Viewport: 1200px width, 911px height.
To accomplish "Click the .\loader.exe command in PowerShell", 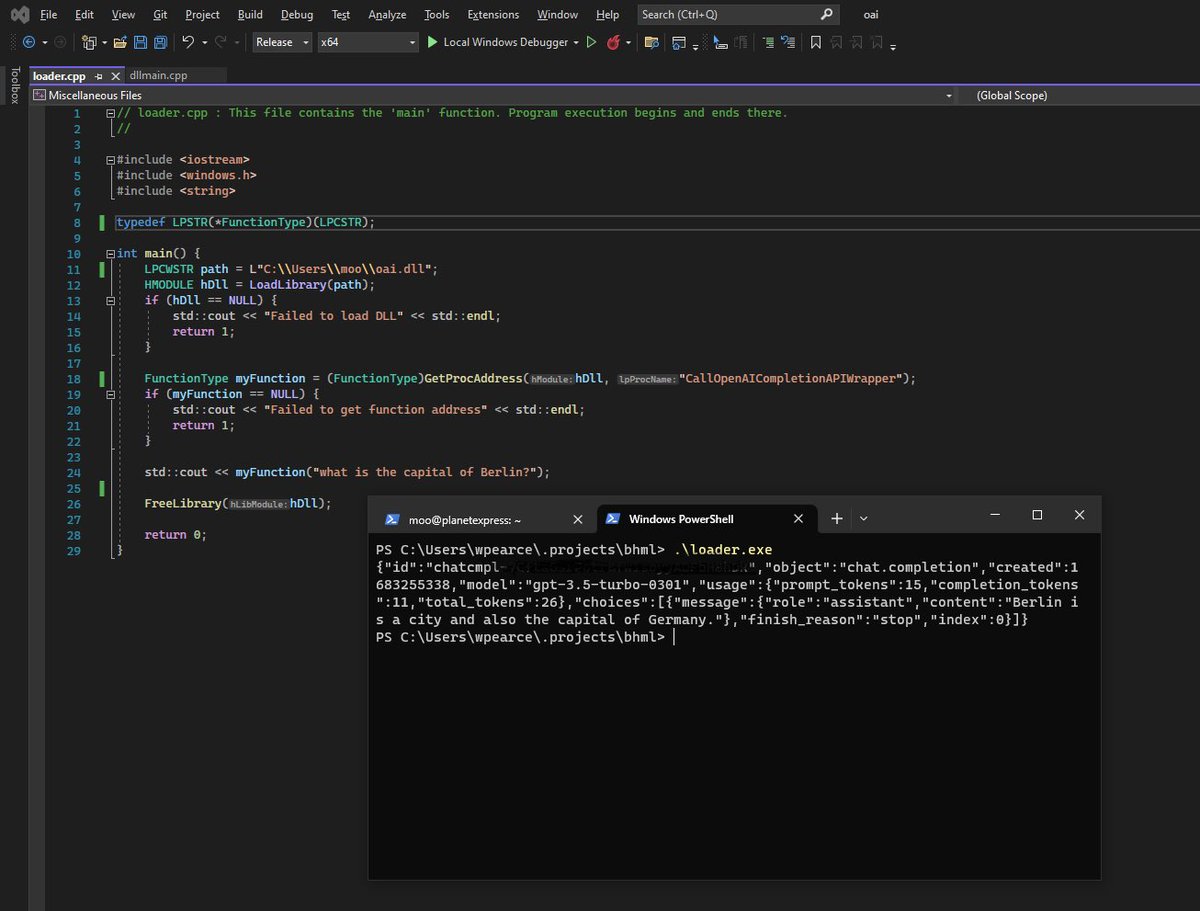I will tap(723, 550).
